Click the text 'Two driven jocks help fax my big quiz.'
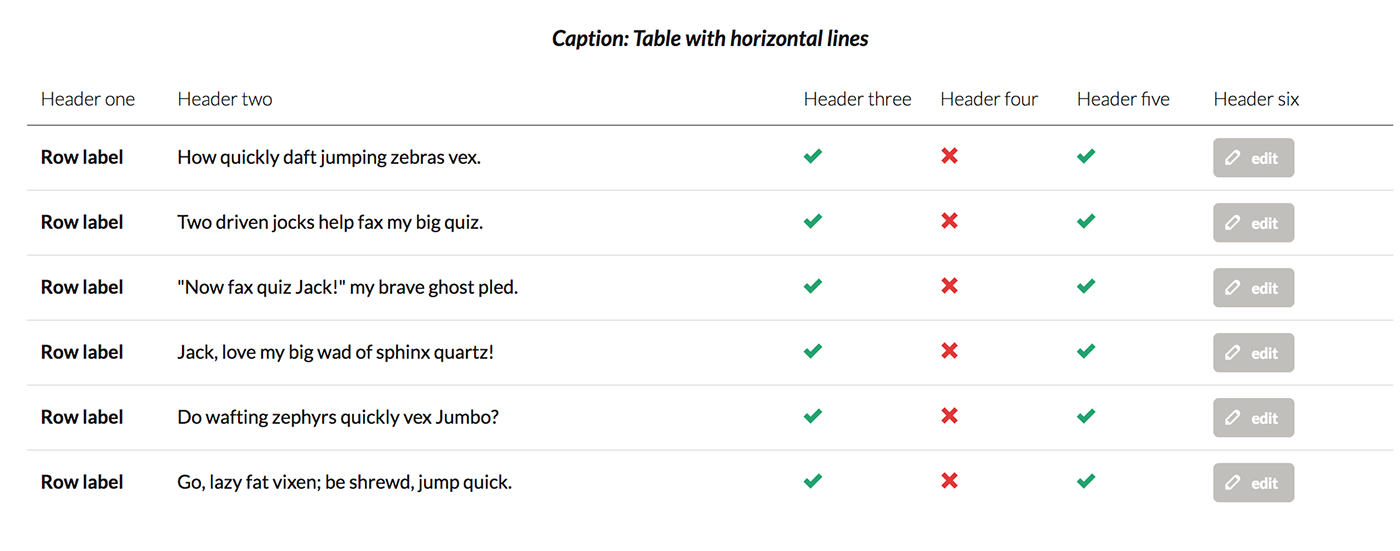 point(330,222)
